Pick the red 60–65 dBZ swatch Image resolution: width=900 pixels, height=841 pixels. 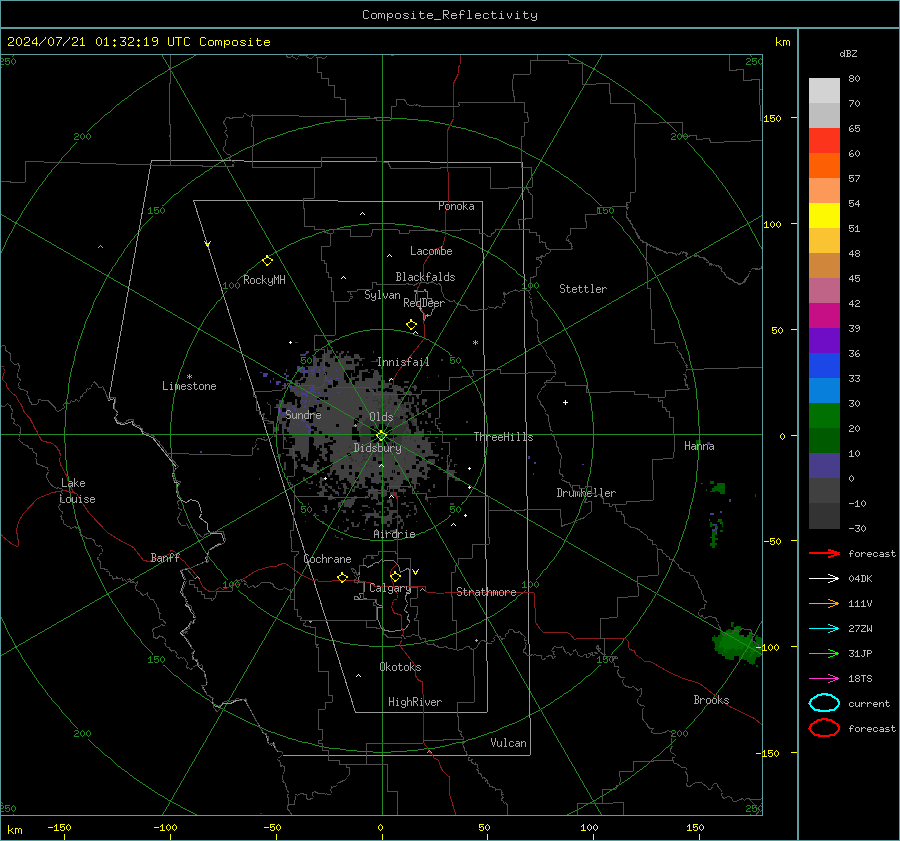point(824,141)
